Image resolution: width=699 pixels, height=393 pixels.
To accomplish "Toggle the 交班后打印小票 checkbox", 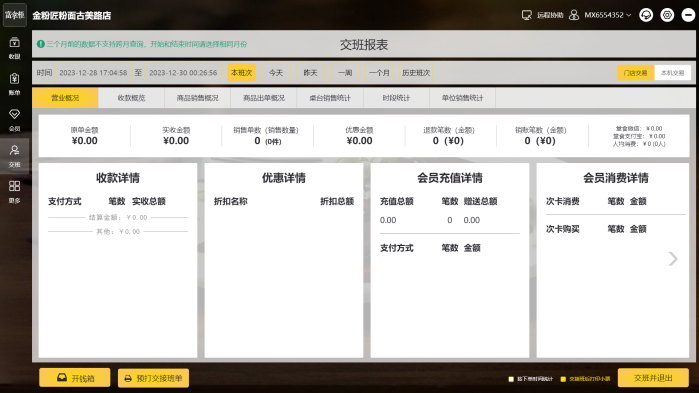I will tap(563, 379).
